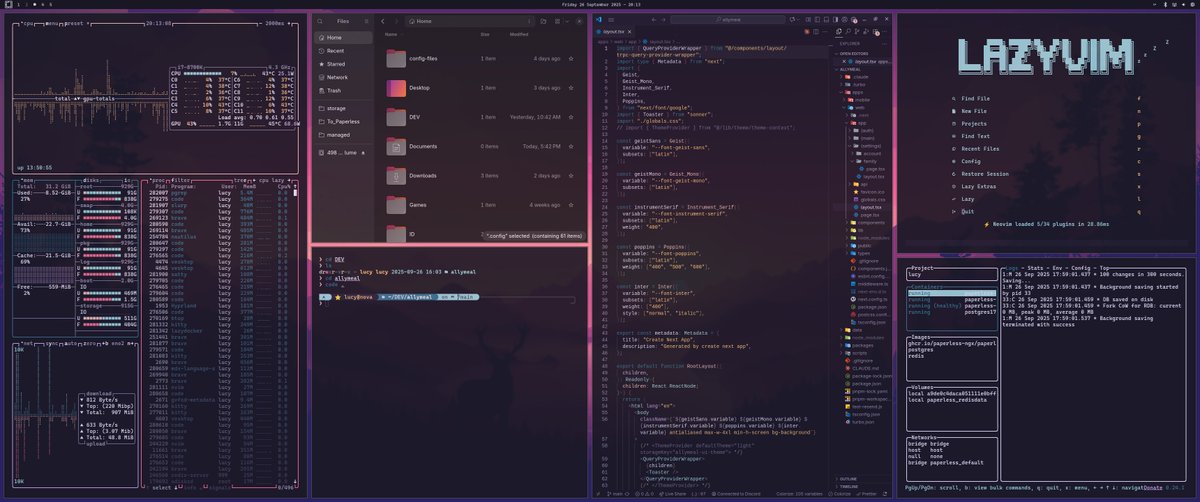The width and height of the screenshot is (1200, 502).
Task: Star the Desktop folder row
Action: [571, 88]
